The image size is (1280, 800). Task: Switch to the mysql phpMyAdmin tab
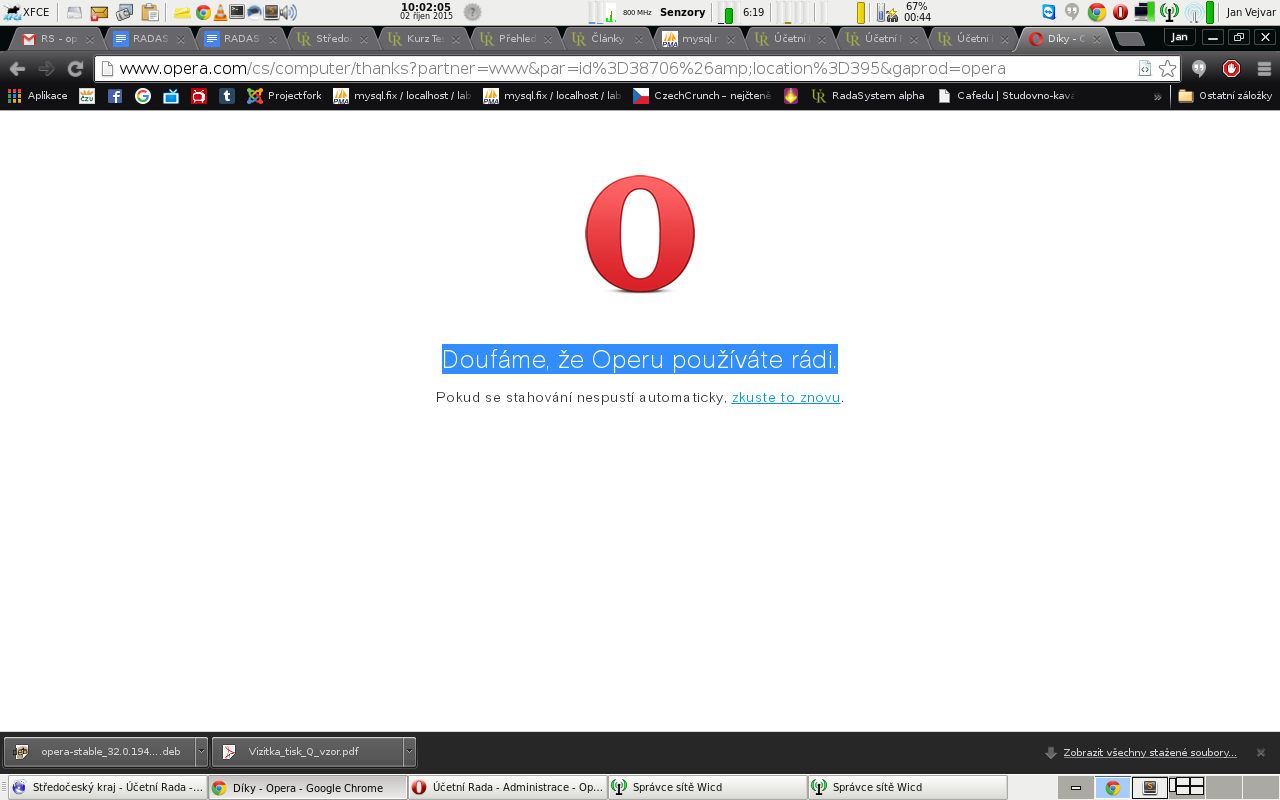699,39
